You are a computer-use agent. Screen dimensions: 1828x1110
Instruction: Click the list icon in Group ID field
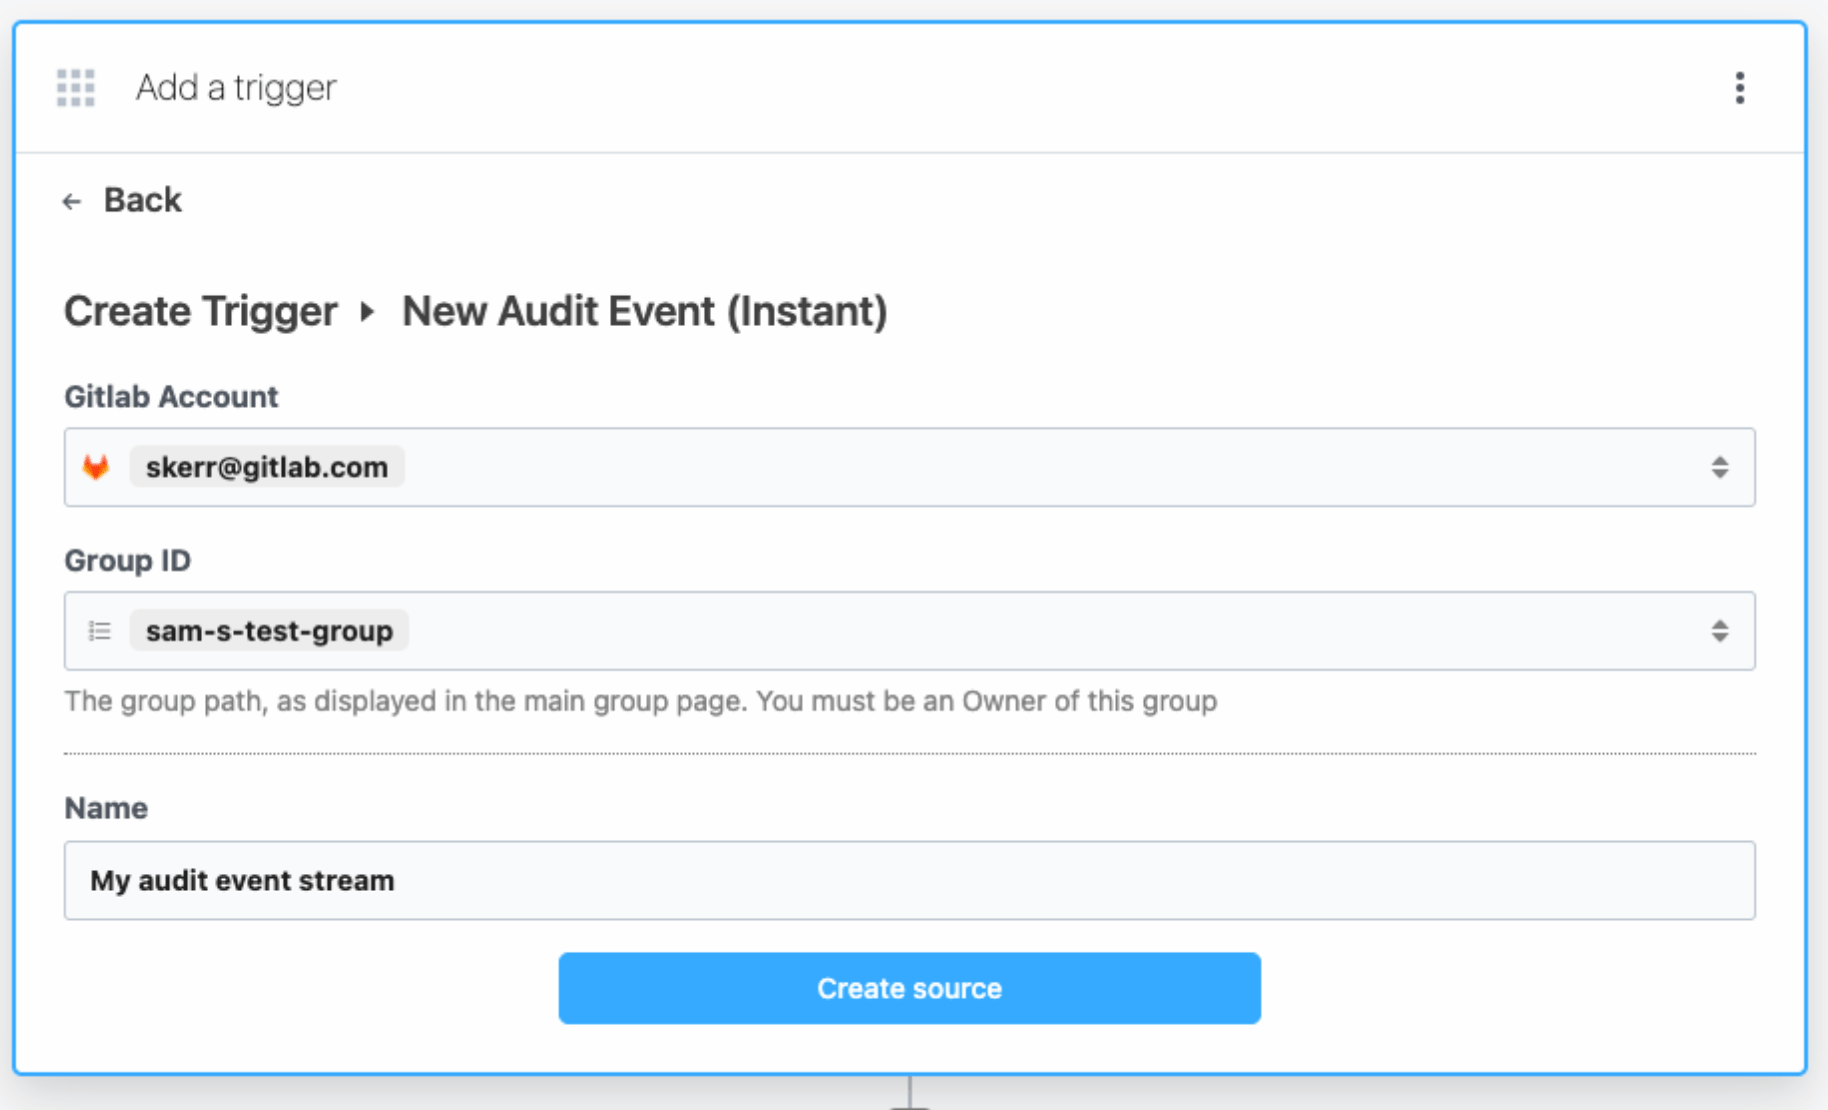coord(99,630)
